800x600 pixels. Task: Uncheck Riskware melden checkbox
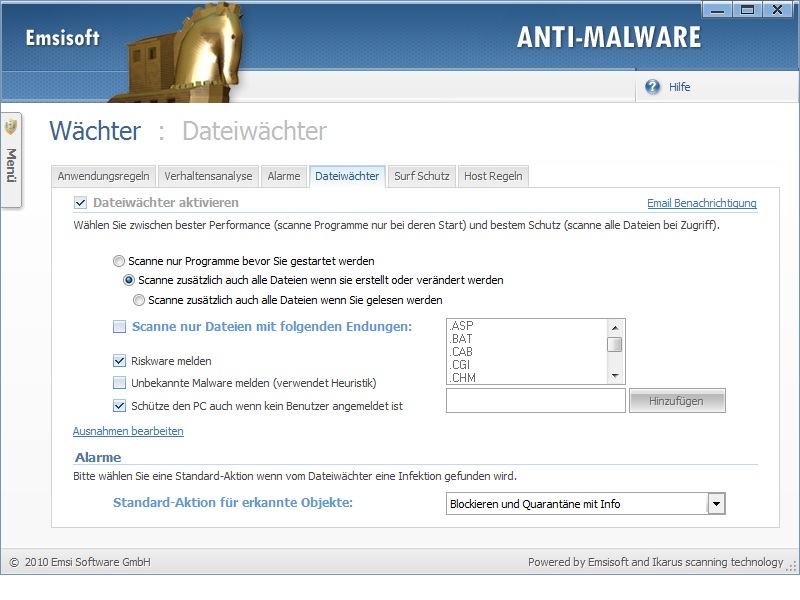tap(119, 361)
